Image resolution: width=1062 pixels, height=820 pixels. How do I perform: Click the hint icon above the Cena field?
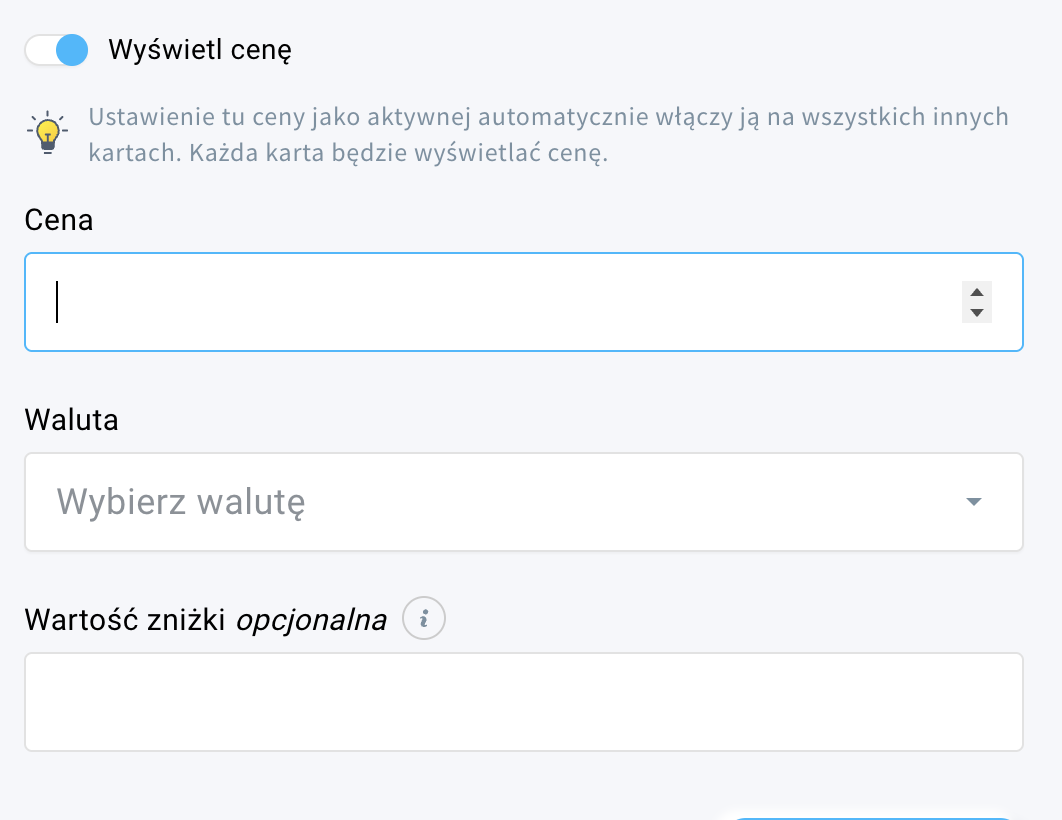45,131
